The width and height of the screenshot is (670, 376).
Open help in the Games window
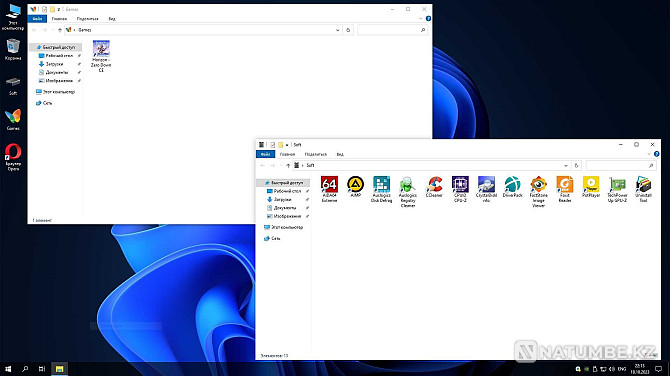(428, 19)
